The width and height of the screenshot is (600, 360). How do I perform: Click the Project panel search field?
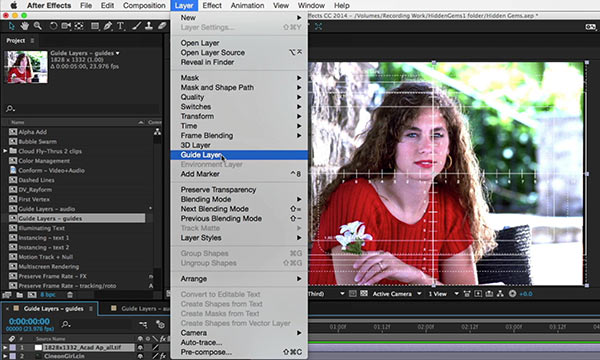[82, 109]
